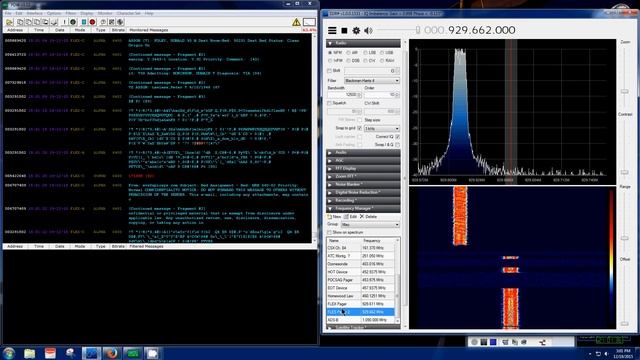This screenshot has width=640, height=360.
Task: Select RAW demodulation mode
Action: tap(387, 60)
